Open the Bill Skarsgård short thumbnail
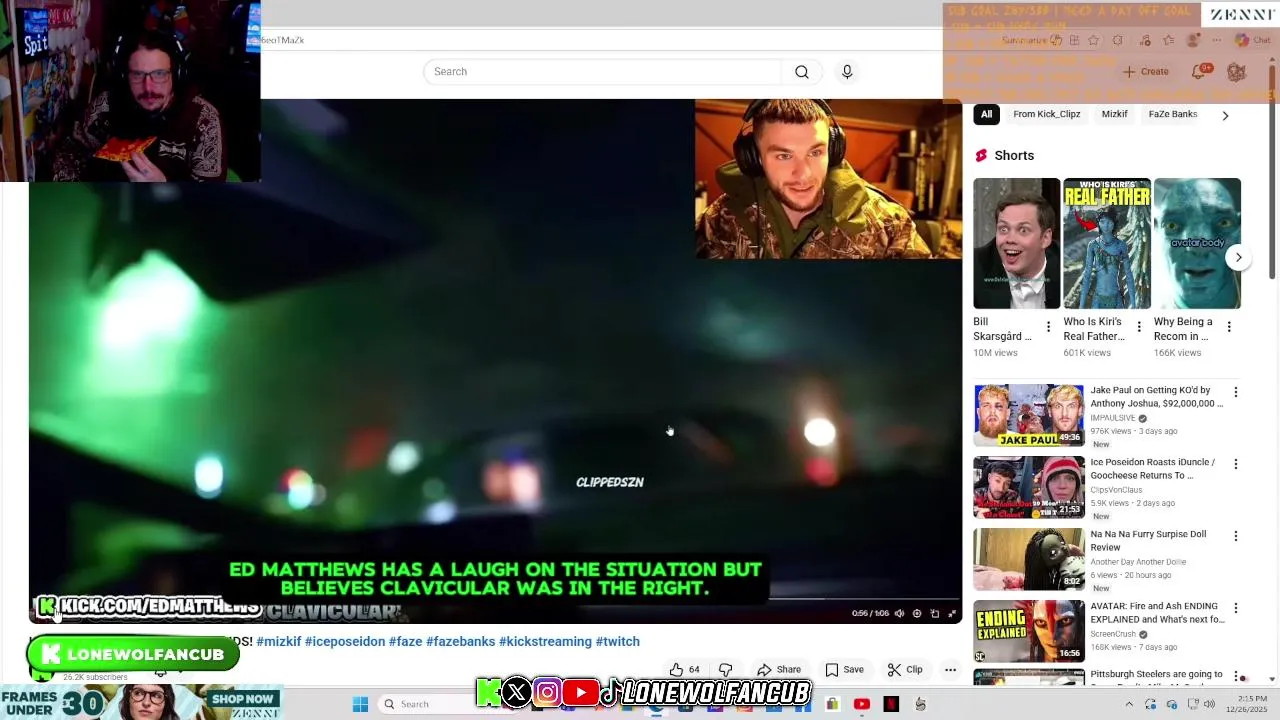The image size is (1280, 720). click(x=1016, y=243)
